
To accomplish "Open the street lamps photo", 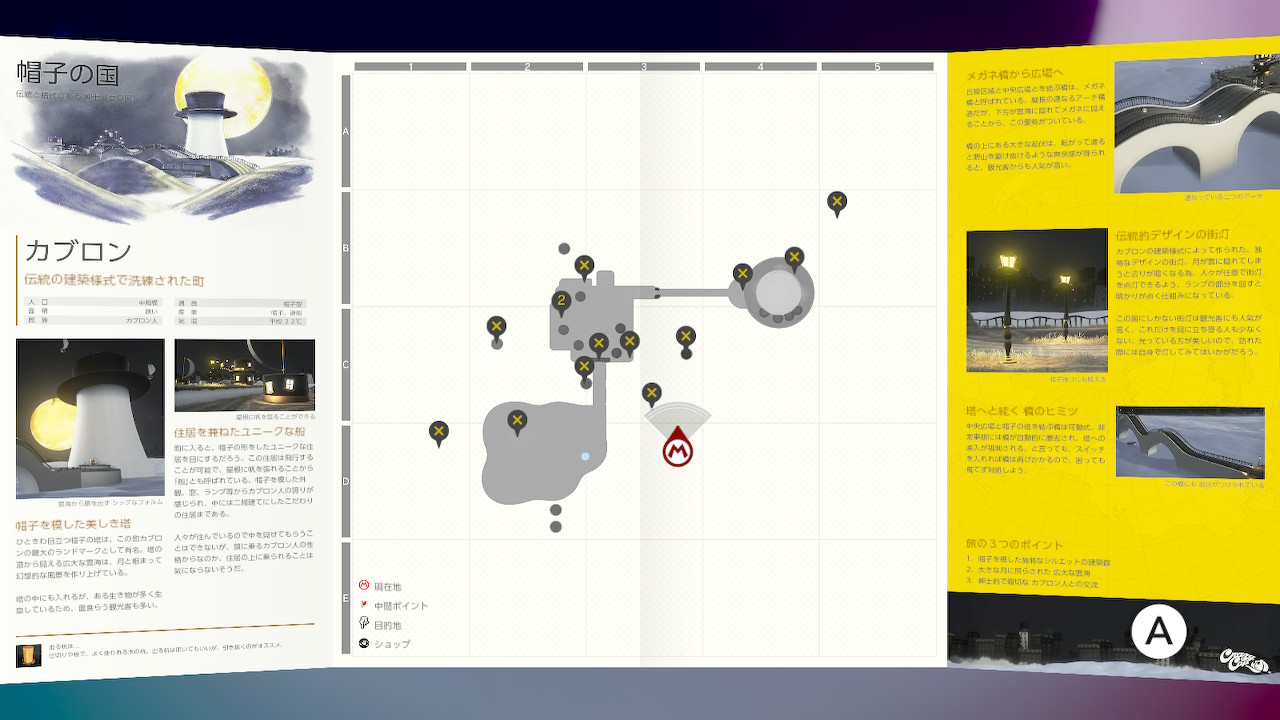I will pyautogui.click(x=1037, y=301).
